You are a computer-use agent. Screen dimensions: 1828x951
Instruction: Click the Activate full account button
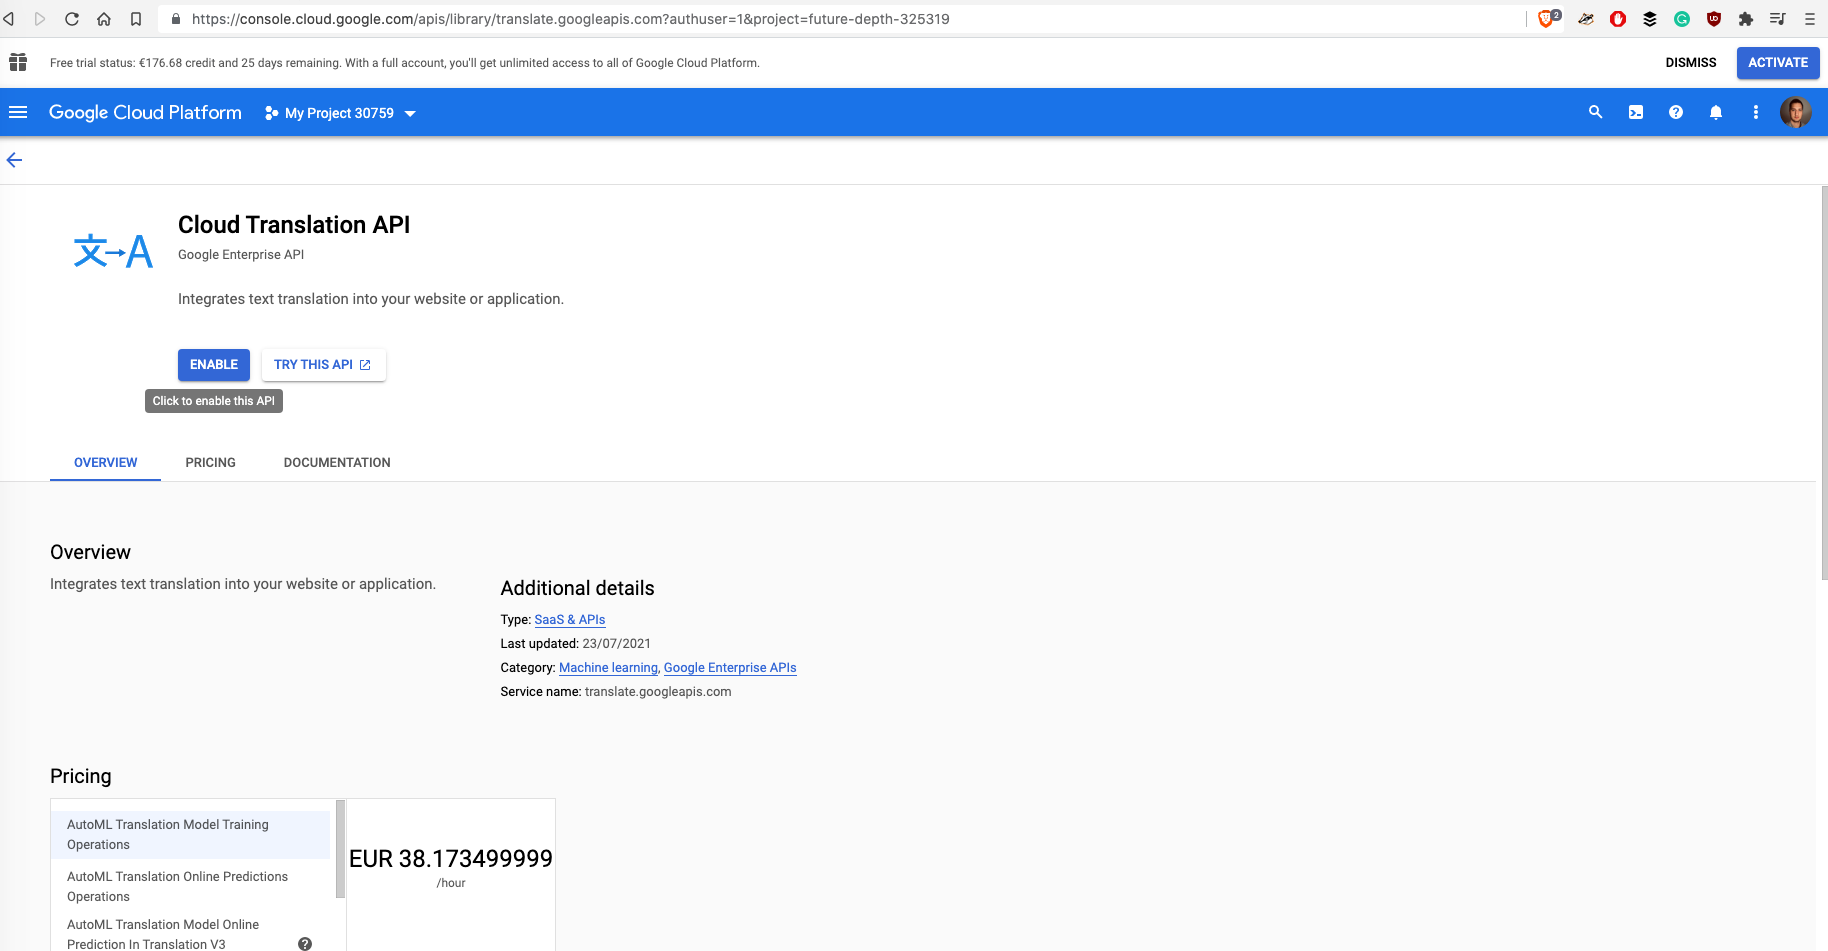(1777, 62)
